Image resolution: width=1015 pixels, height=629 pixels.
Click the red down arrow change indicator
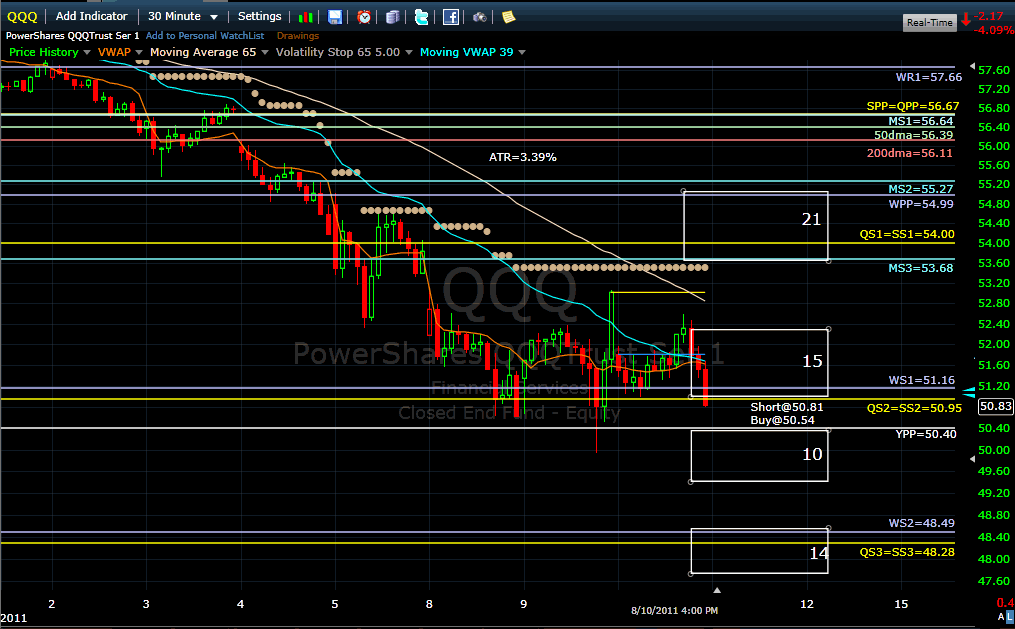tap(966, 19)
